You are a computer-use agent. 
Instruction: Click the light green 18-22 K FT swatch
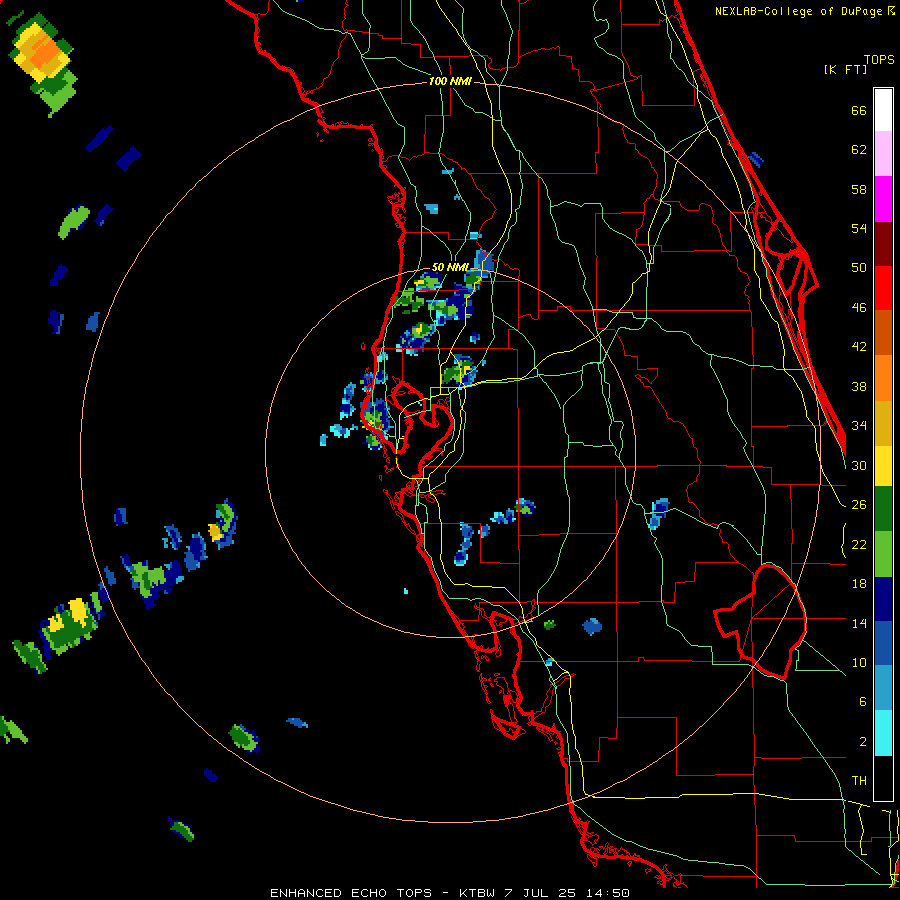[883, 554]
